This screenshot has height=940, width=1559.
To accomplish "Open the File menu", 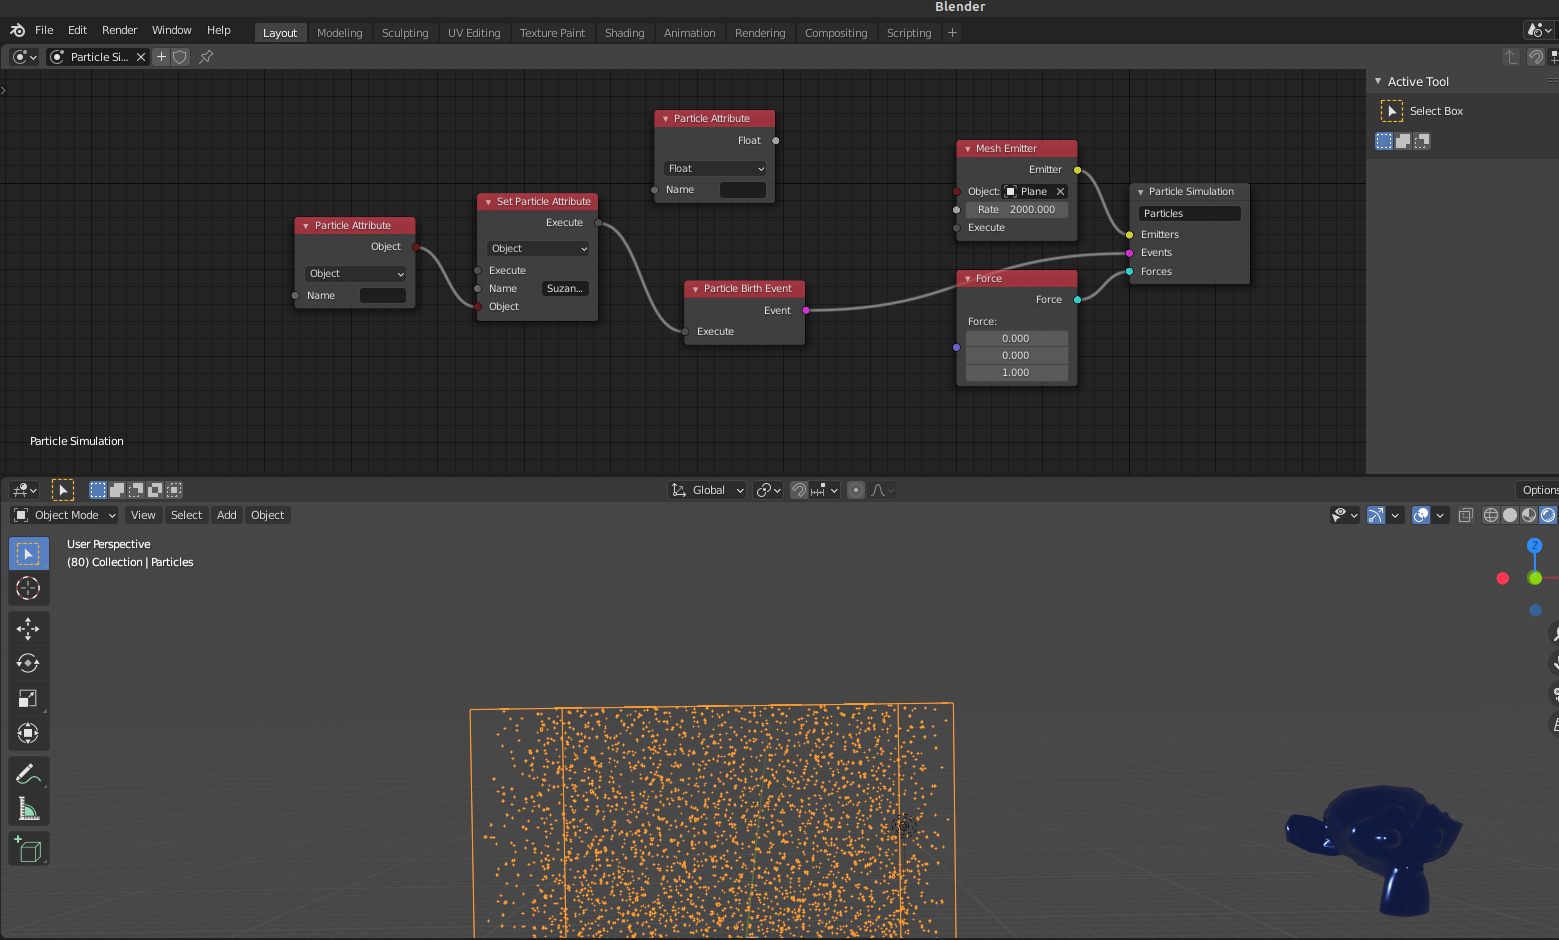I will (x=44, y=31).
